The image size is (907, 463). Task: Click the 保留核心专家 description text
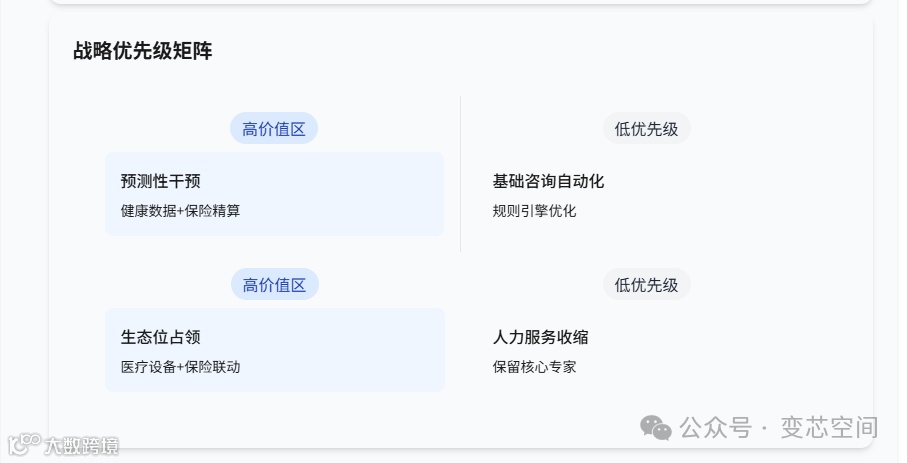pyautogui.click(x=534, y=367)
